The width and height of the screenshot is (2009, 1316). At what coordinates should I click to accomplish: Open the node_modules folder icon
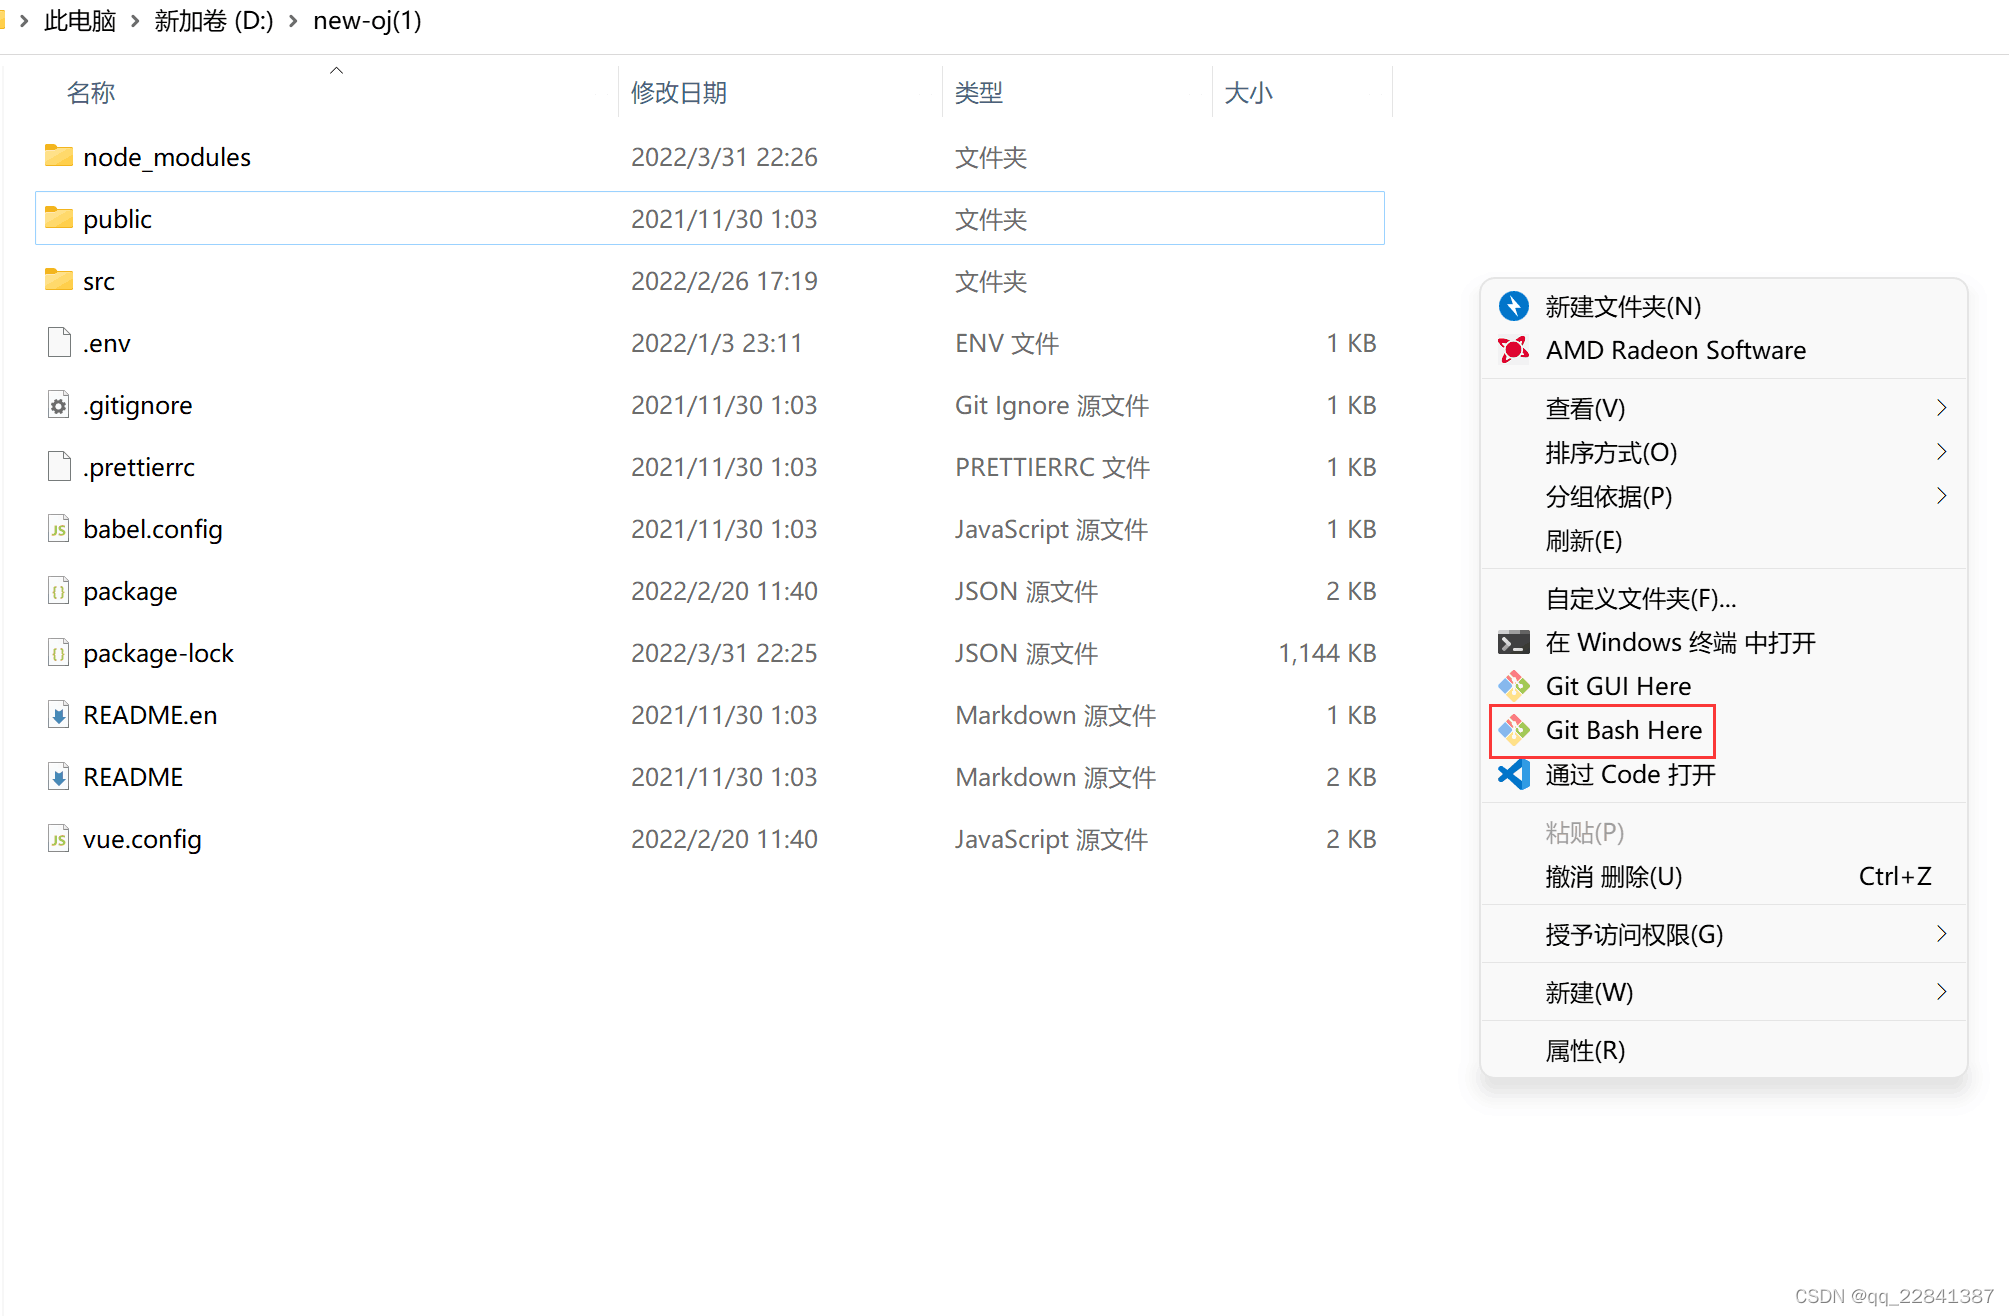tap(58, 156)
